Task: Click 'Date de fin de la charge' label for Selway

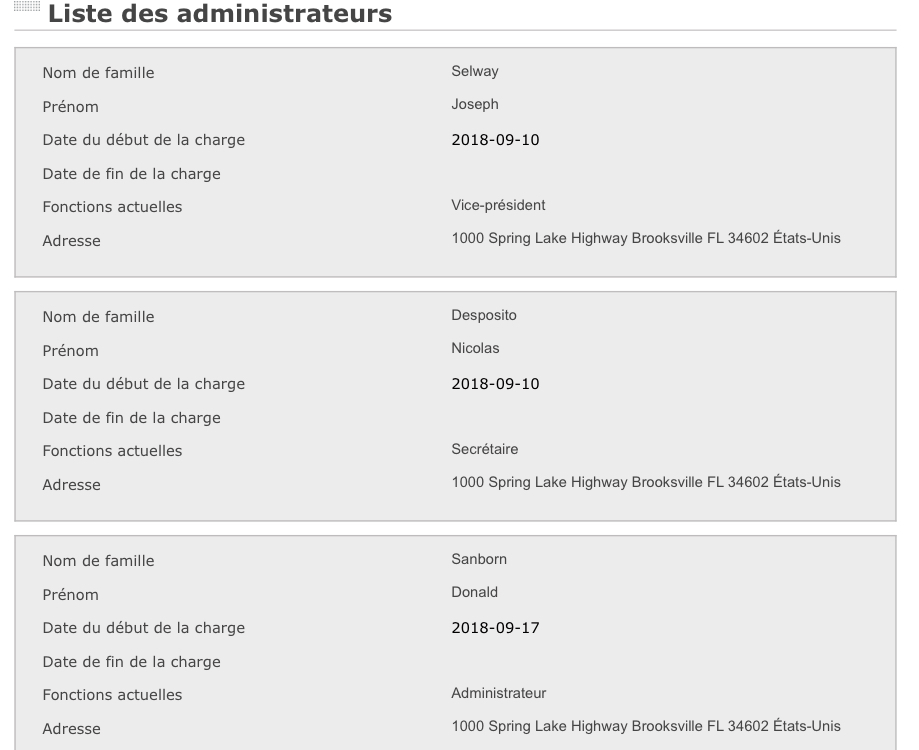Action: click(131, 174)
